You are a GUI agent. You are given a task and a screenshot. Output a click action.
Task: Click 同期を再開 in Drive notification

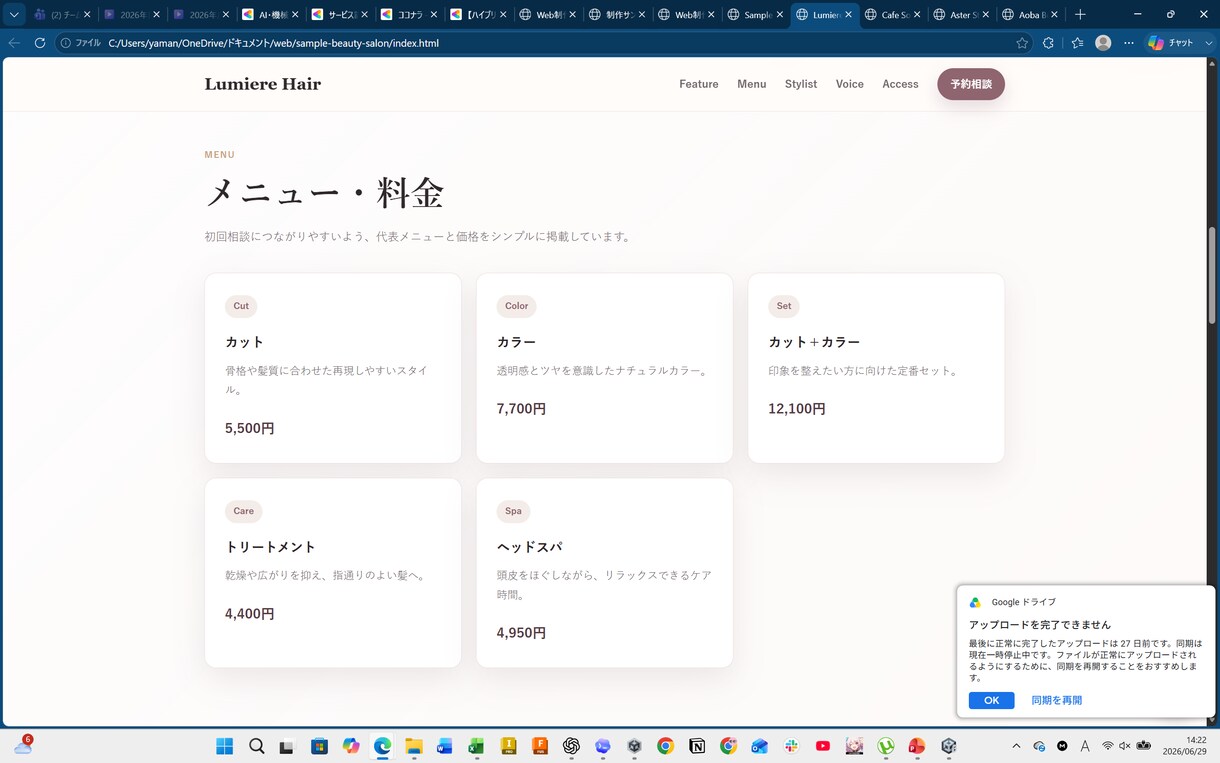[1057, 700]
